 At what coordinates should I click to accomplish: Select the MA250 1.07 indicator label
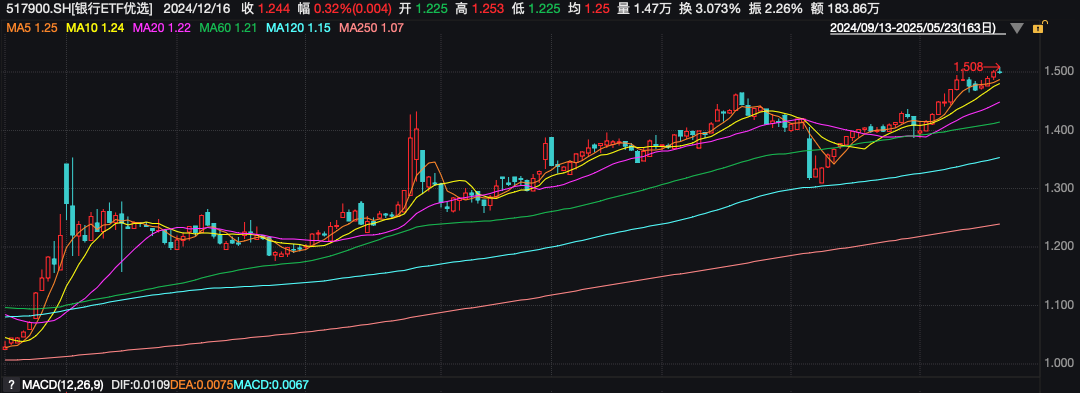[371, 28]
